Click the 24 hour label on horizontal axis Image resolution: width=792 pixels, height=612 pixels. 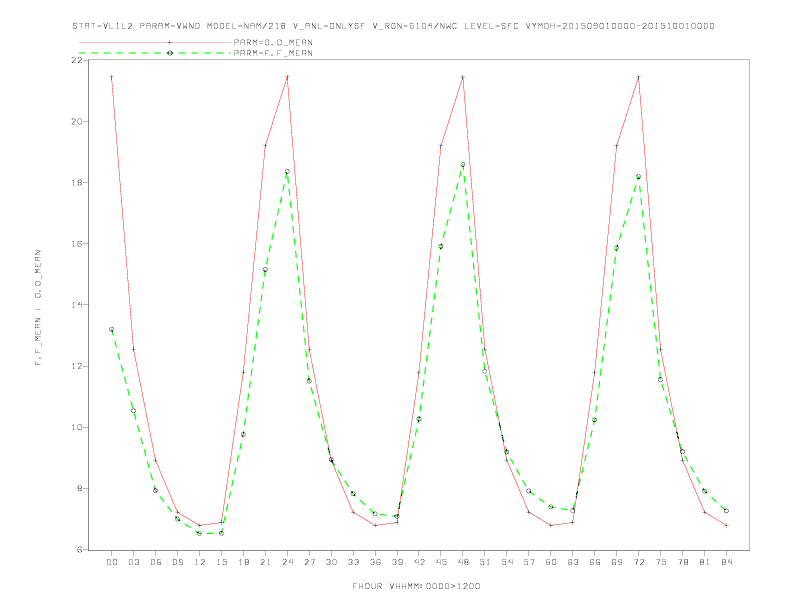coord(287,562)
